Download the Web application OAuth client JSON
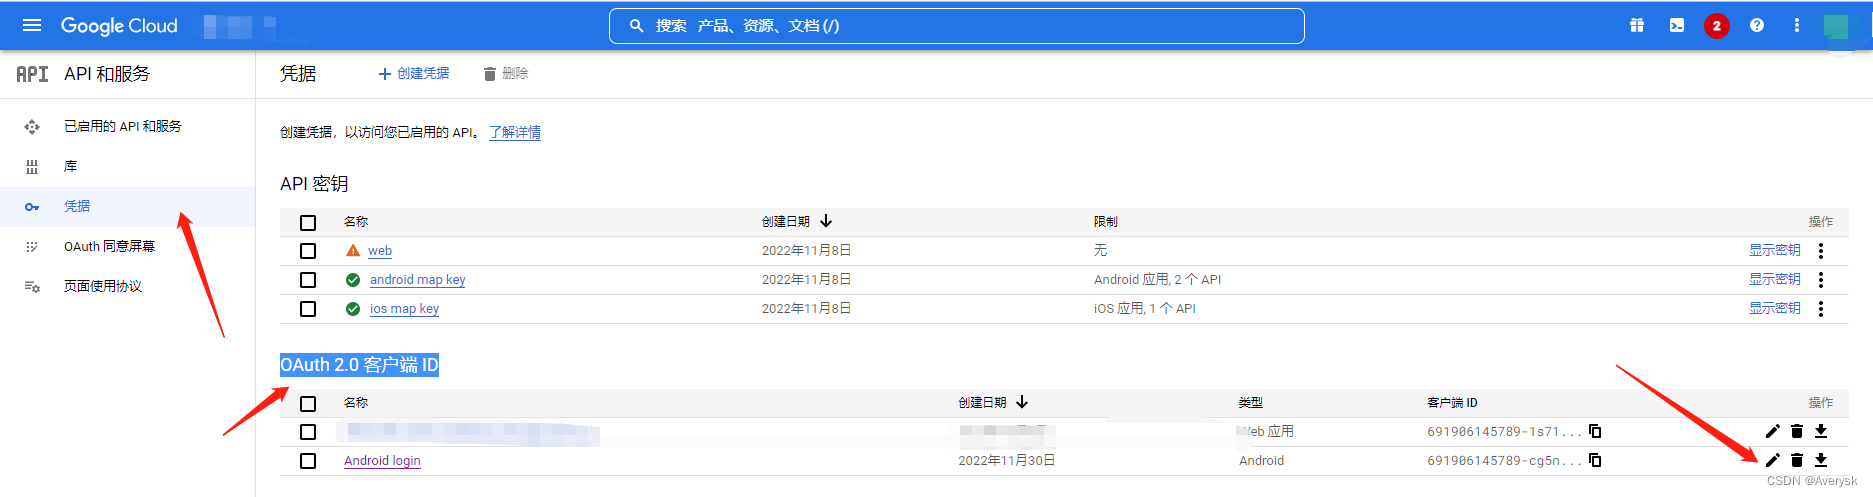Image resolution: width=1873 pixels, height=497 pixels. click(x=1821, y=431)
